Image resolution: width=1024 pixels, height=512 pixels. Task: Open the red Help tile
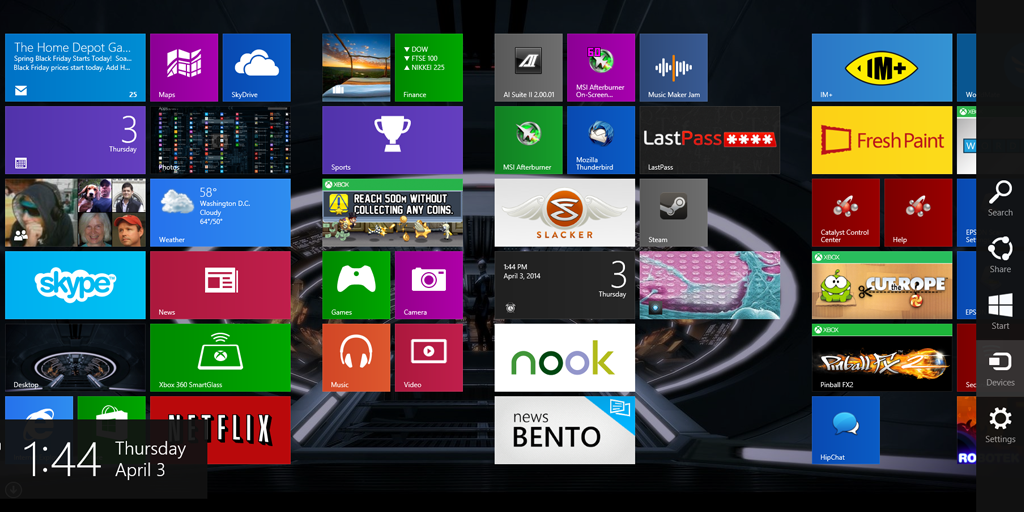[918, 213]
